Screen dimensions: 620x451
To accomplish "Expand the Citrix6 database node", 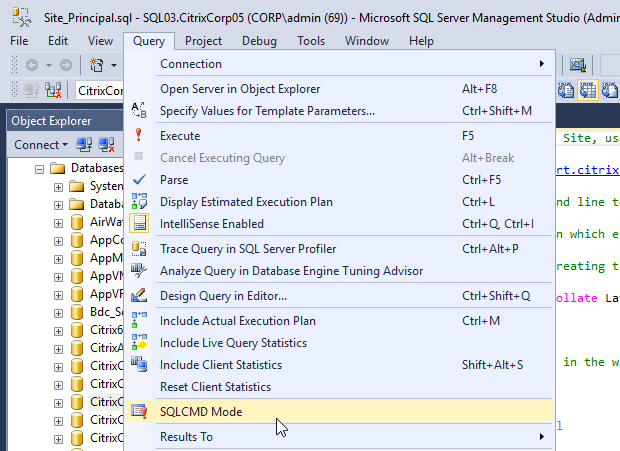I will pyautogui.click(x=58, y=331).
